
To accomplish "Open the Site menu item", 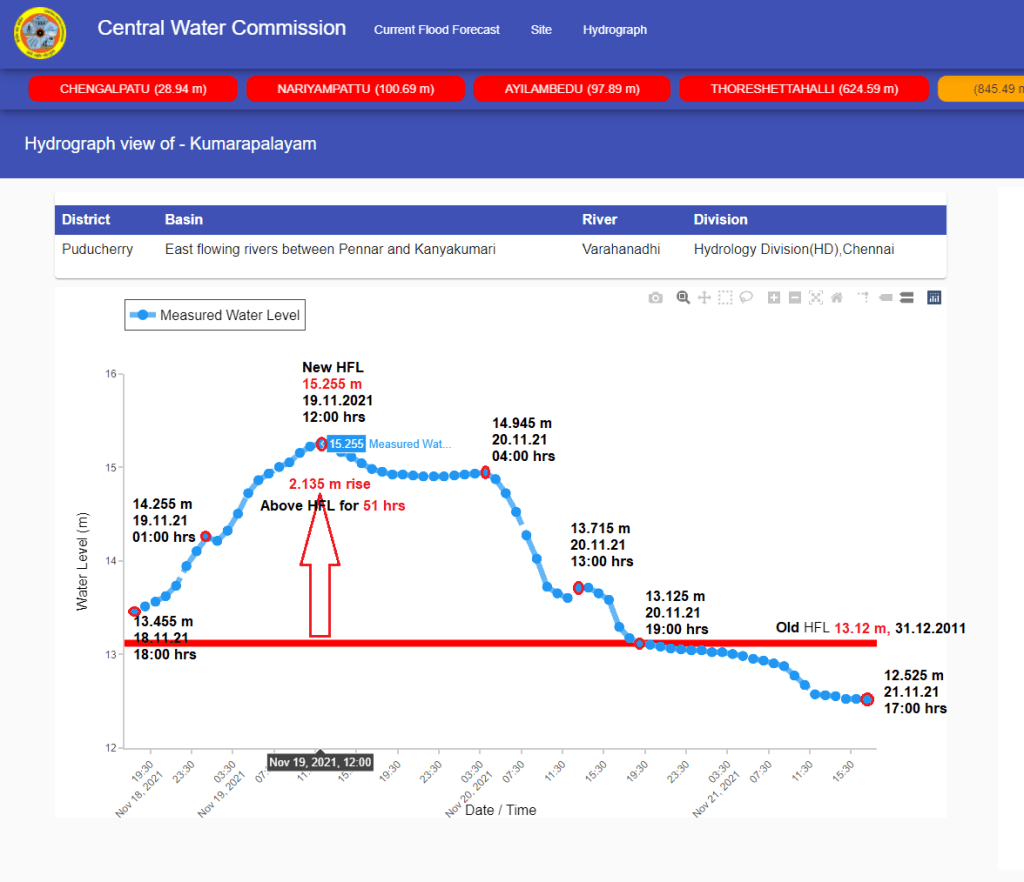I will pyautogui.click(x=541, y=30).
